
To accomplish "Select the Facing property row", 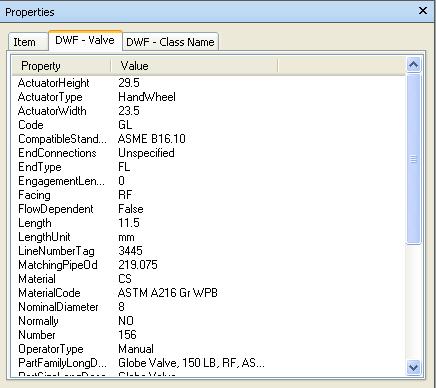I will tap(209, 195).
